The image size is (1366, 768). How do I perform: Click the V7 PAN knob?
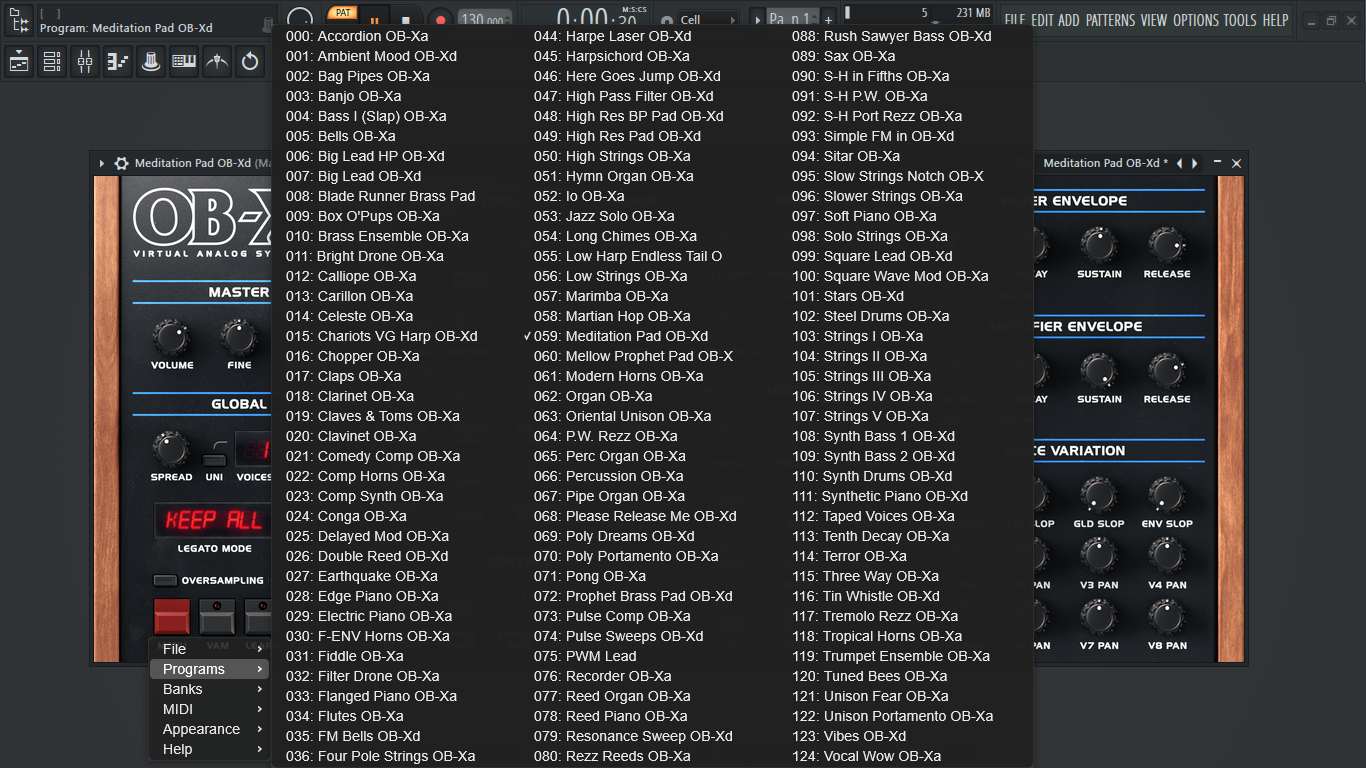[x=1099, y=617]
